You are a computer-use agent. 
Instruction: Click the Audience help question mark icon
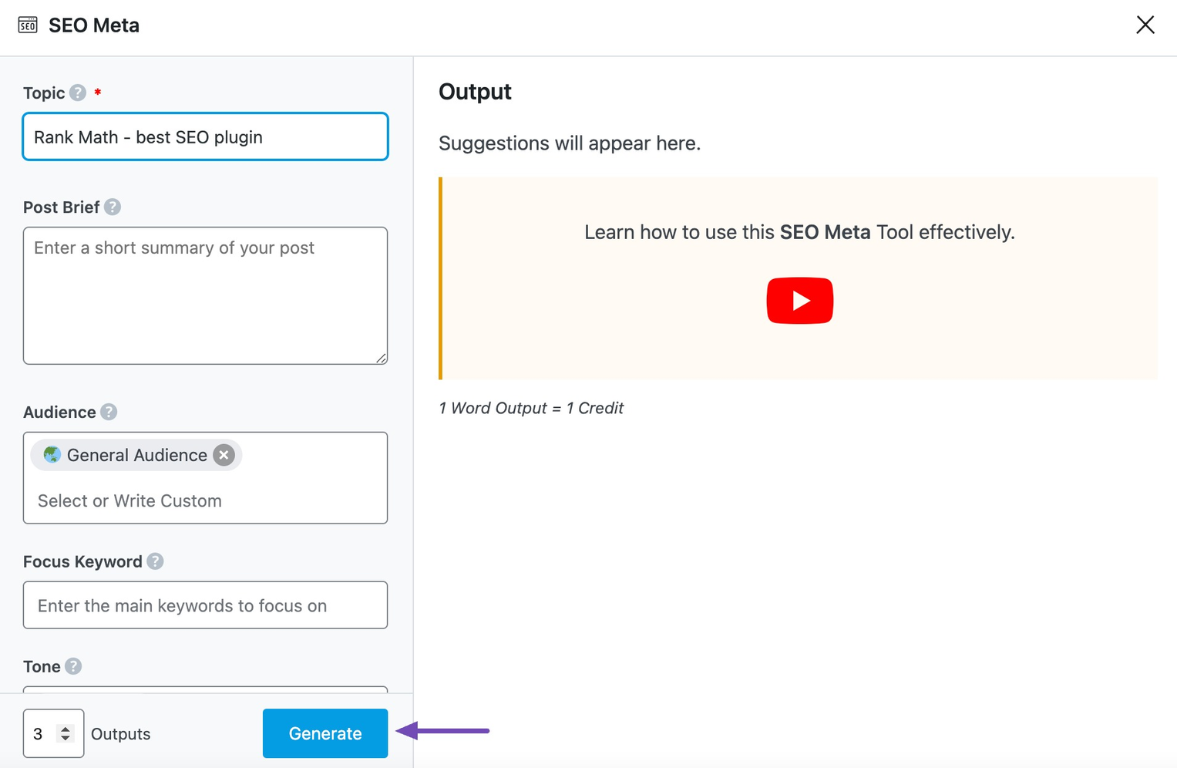109,412
